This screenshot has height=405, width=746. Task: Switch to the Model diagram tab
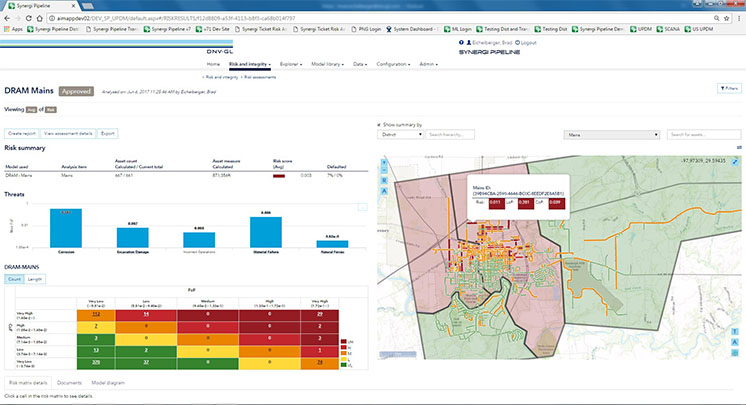[110, 382]
